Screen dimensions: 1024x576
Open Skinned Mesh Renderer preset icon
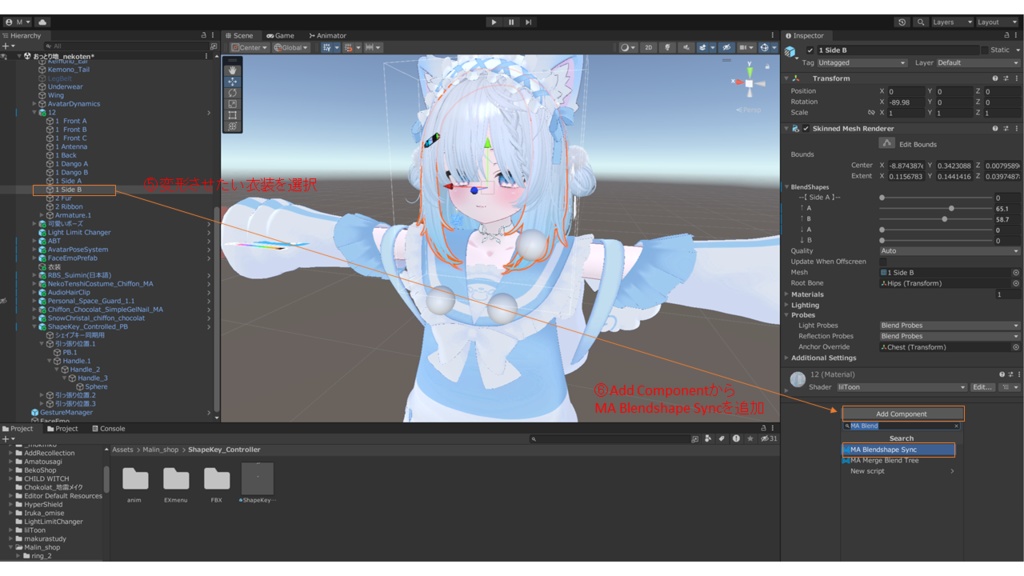click(x=1006, y=129)
